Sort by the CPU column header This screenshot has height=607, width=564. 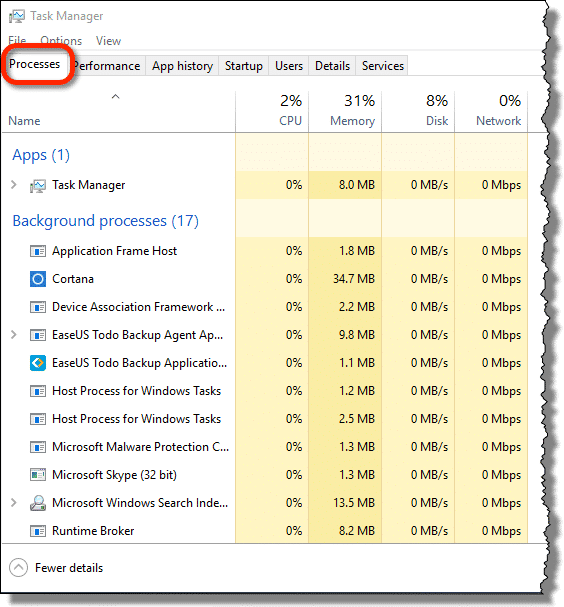[272, 111]
